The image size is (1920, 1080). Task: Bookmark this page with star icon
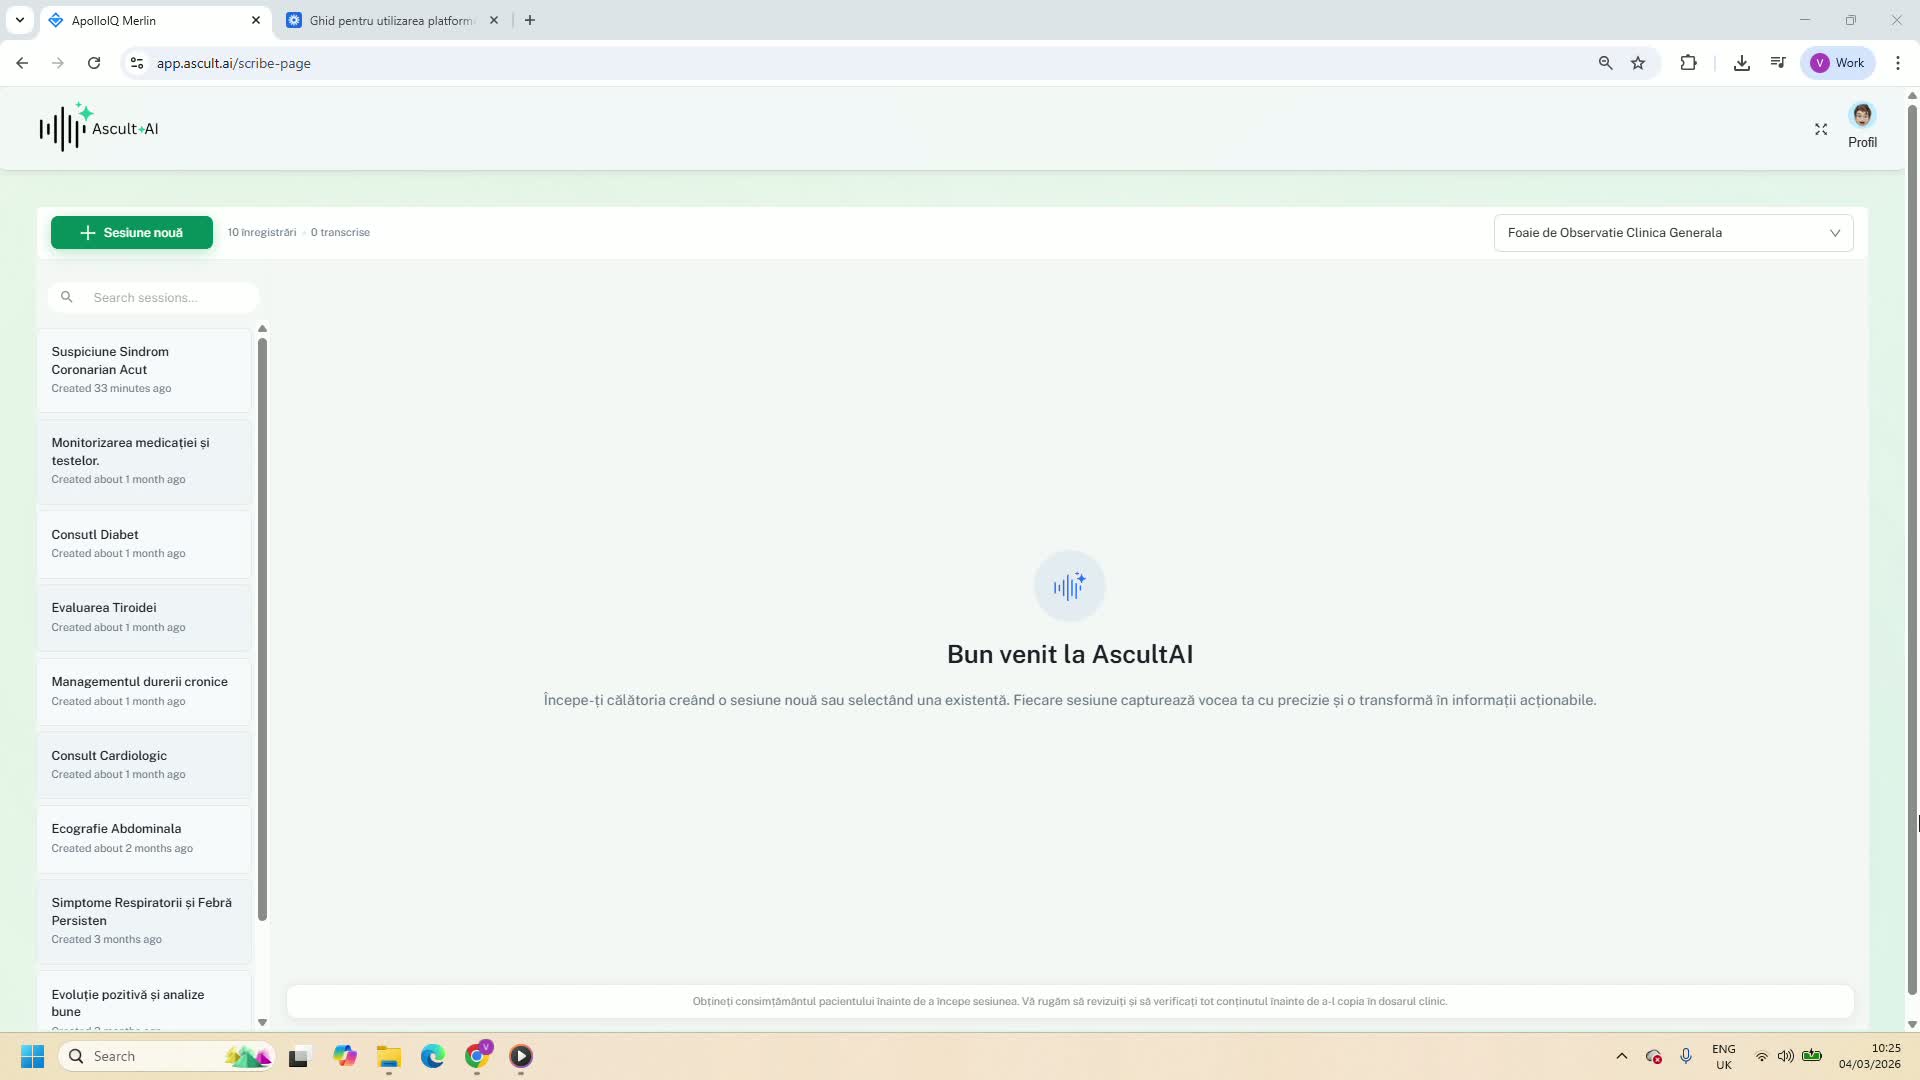tap(1638, 63)
